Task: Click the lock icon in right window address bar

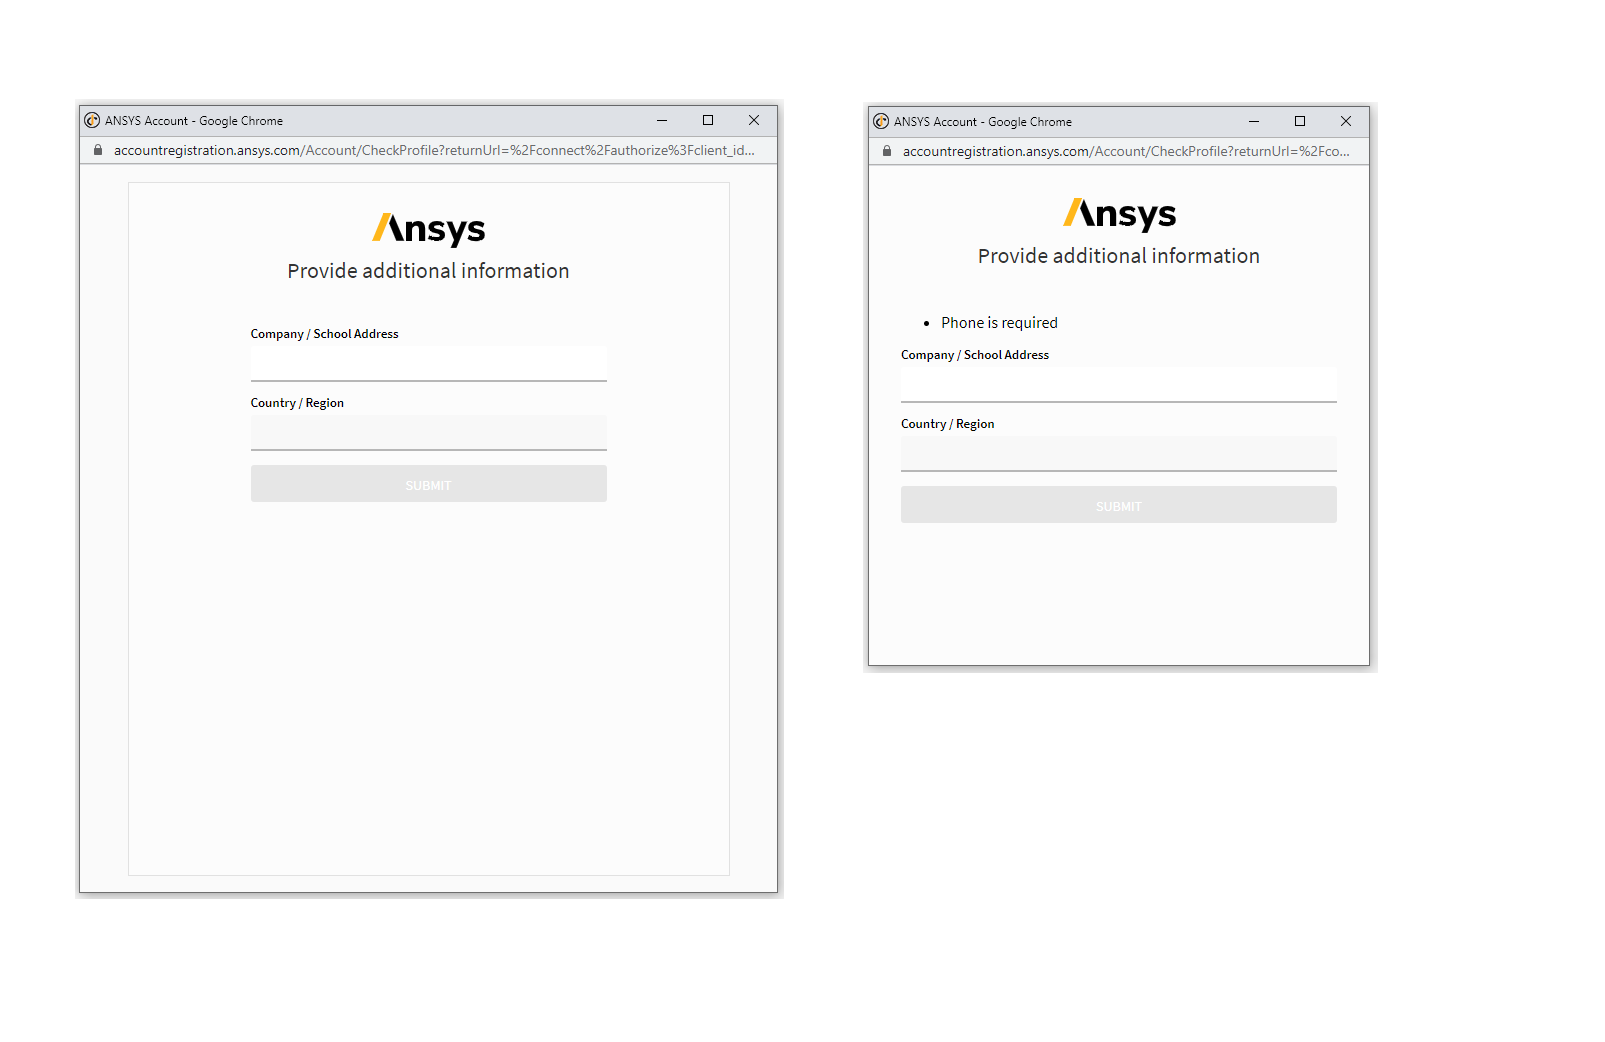Action: click(887, 151)
